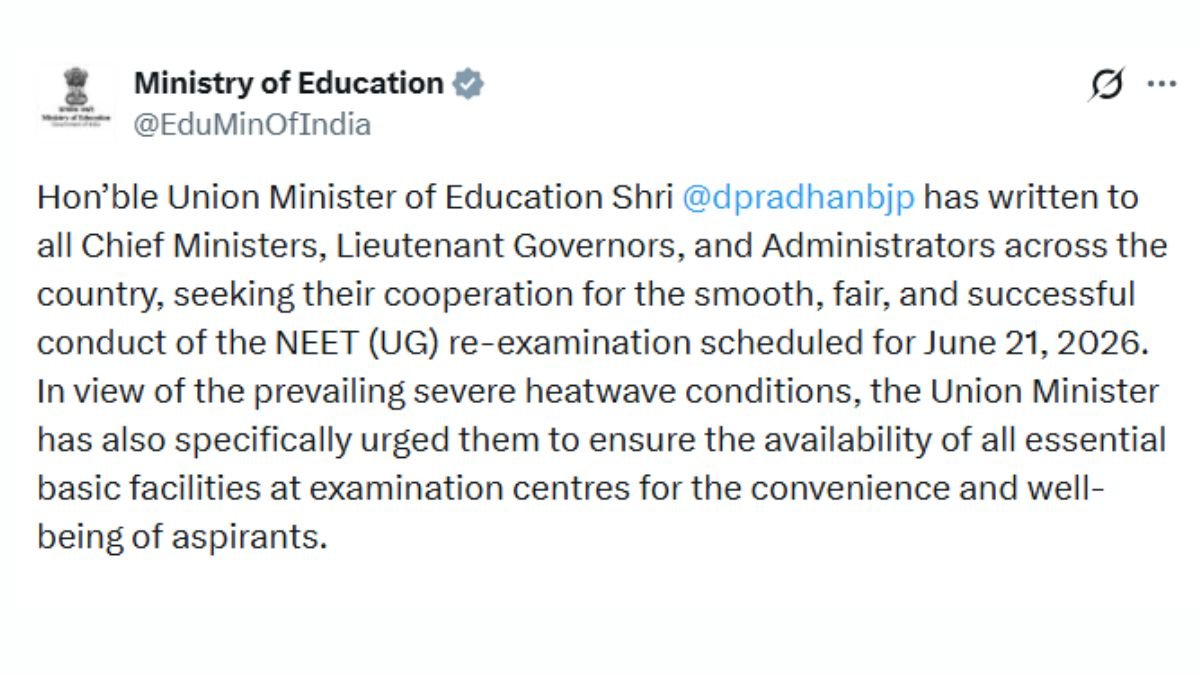Open the three-dot more options menu
Image resolution: width=1200 pixels, height=675 pixels.
1161,84
